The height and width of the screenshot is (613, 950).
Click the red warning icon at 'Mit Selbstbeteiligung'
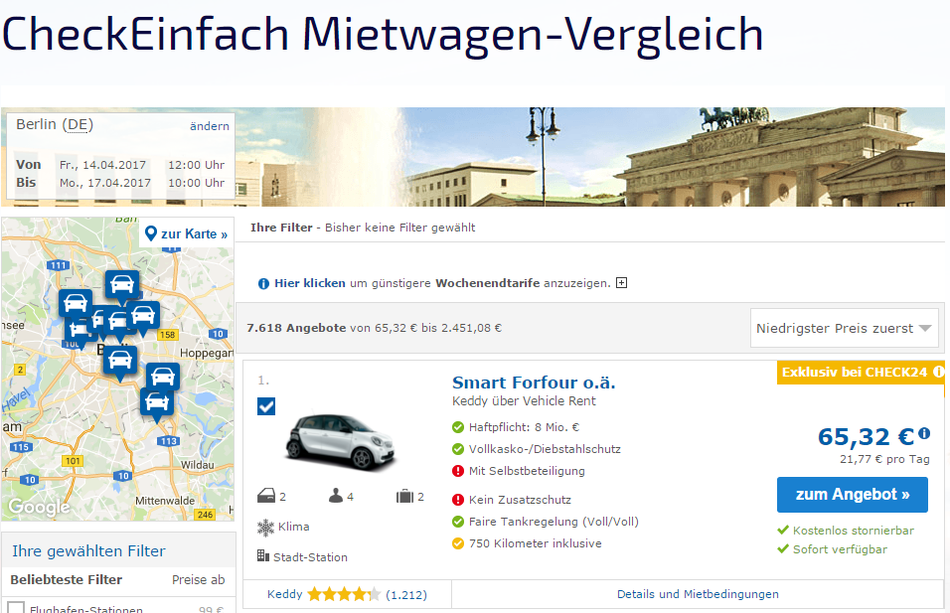pos(458,471)
